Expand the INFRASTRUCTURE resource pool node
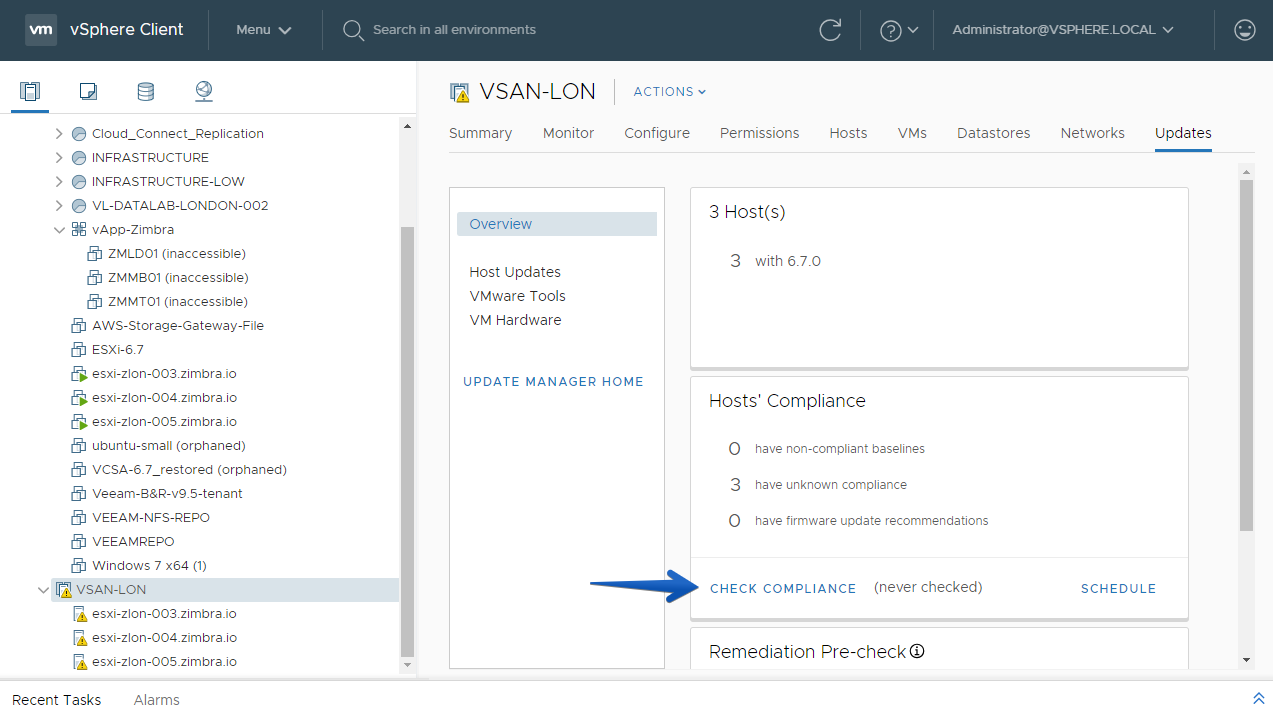Image resolution: width=1273 pixels, height=712 pixels. [59, 158]
